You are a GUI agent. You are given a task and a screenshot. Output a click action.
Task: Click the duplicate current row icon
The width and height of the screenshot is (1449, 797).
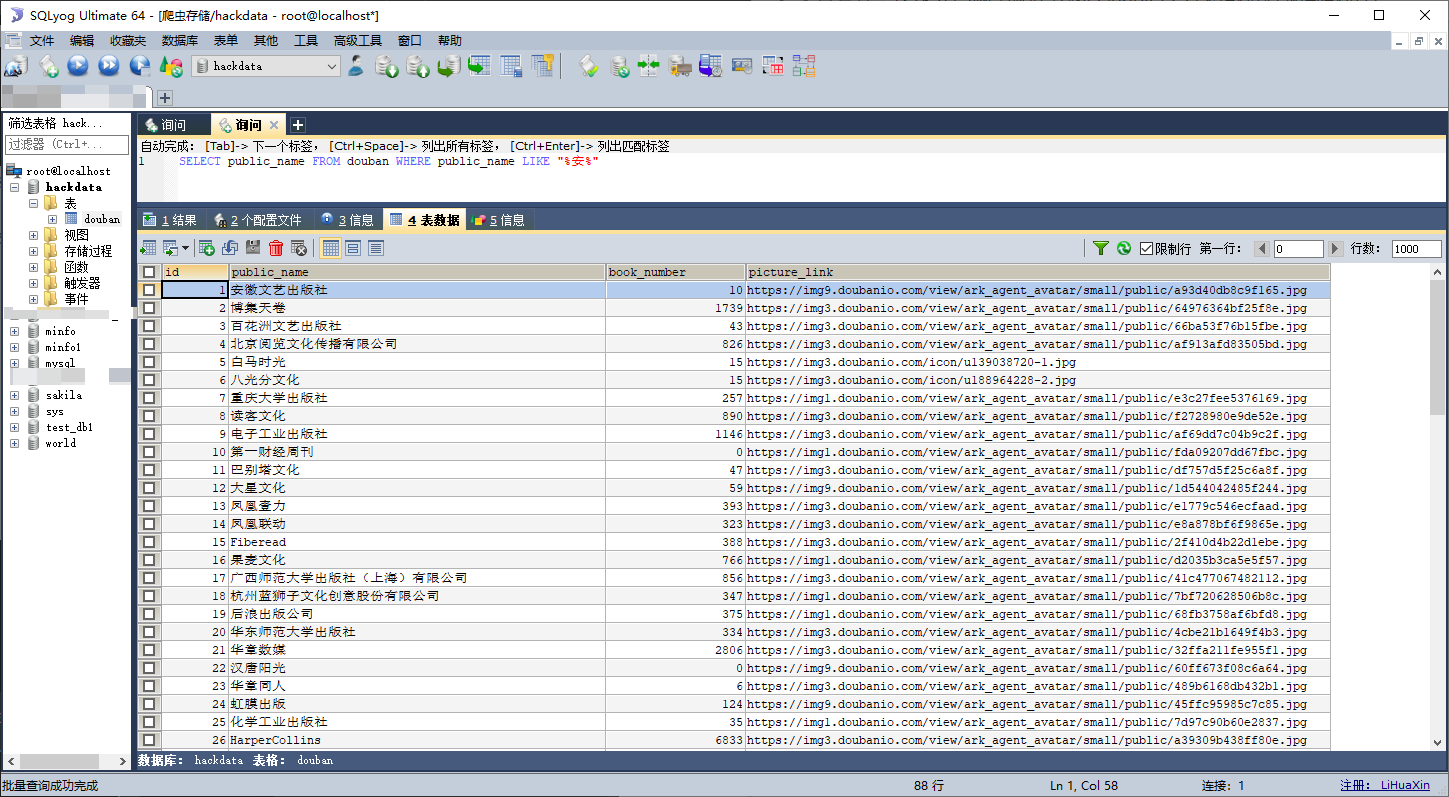coord(230,248)
